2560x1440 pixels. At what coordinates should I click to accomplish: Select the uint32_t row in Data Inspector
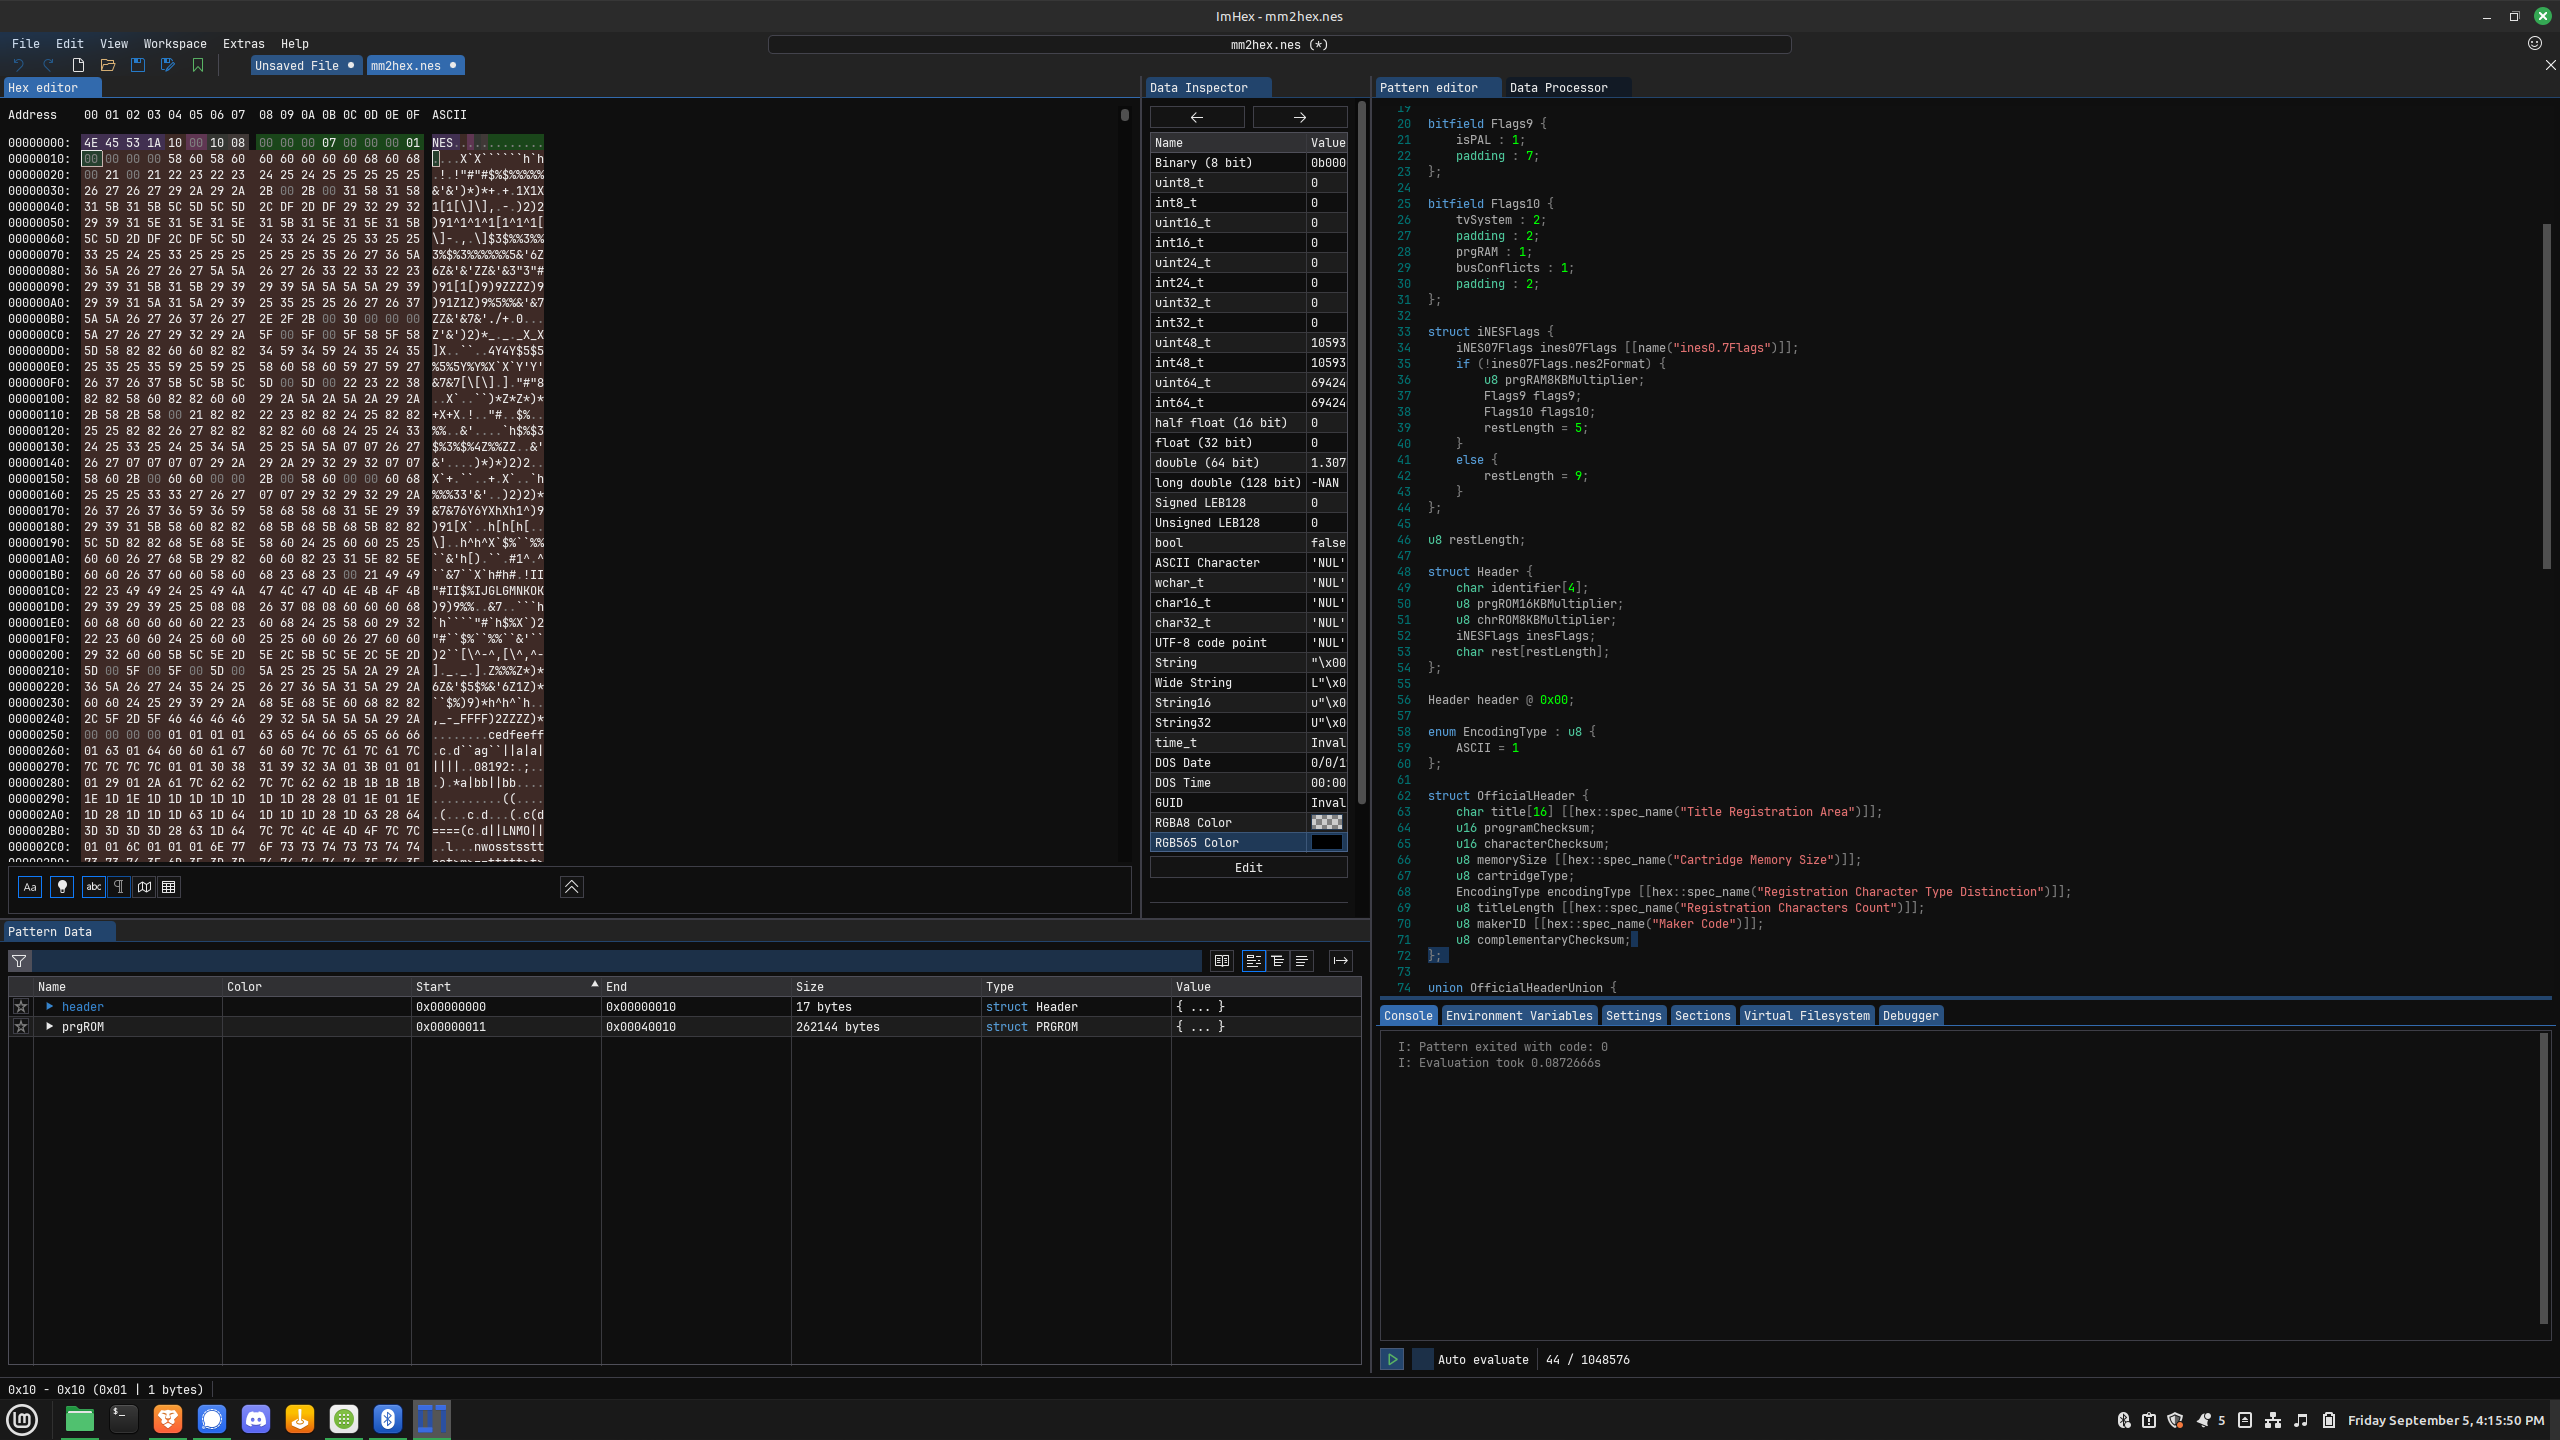(x=1248, y=303)
